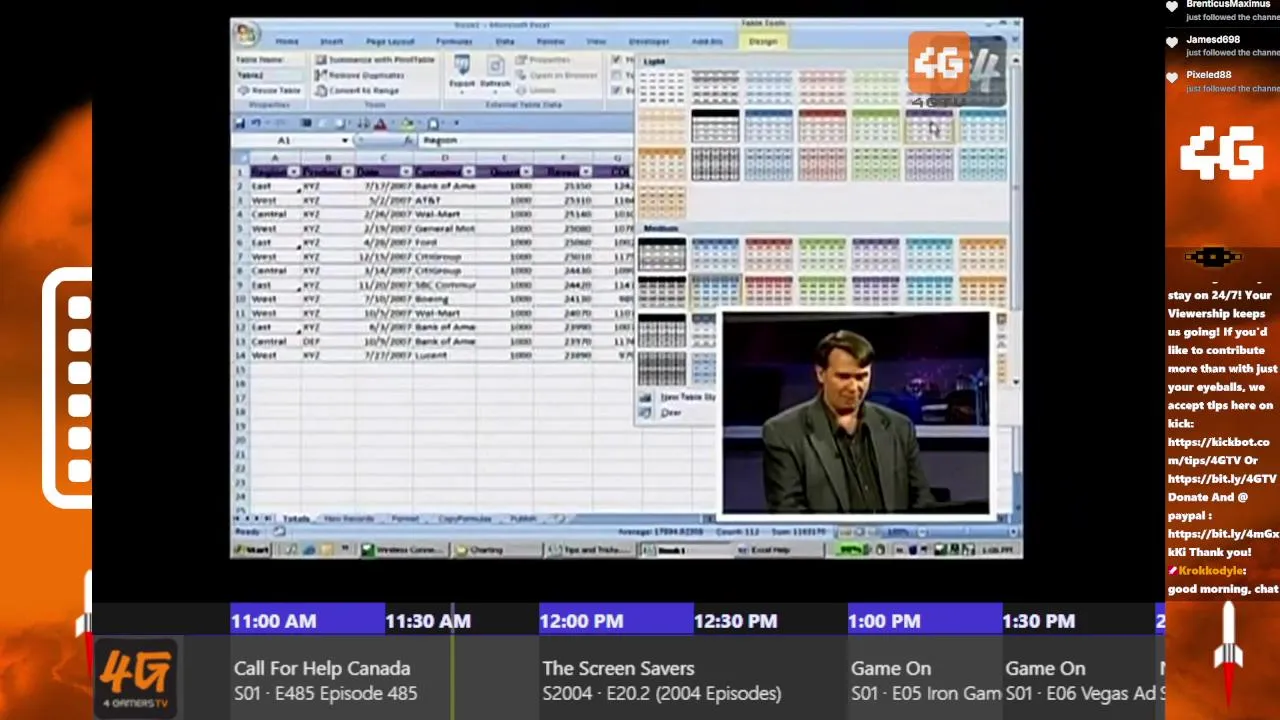Click the Windows Start button
The width and height of the screenshot is (1280, 720).
click(x=254, y=550)
